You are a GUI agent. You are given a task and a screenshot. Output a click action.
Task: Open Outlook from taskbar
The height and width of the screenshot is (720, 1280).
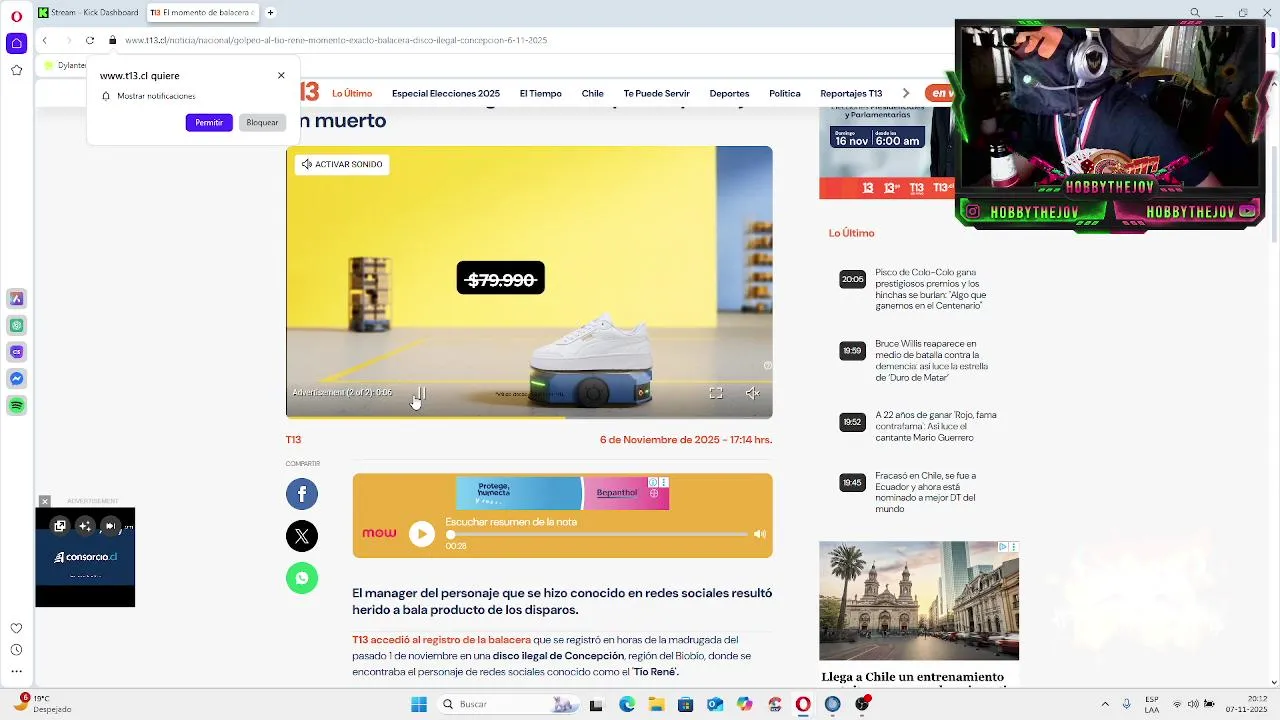[715, 704]
